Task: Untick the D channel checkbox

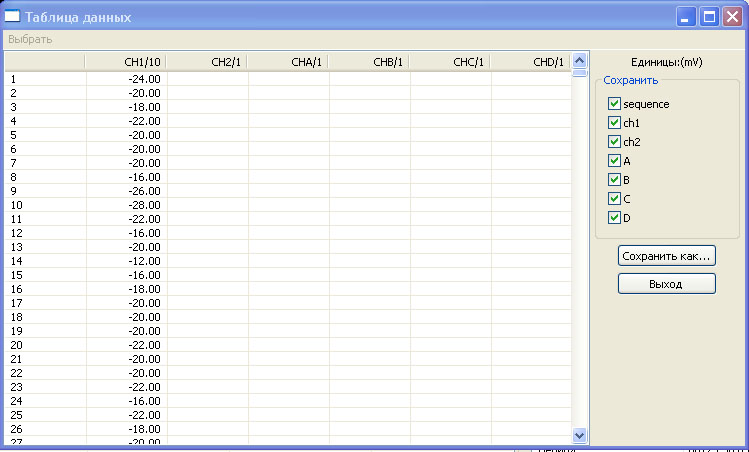Action: pos(614,218)
